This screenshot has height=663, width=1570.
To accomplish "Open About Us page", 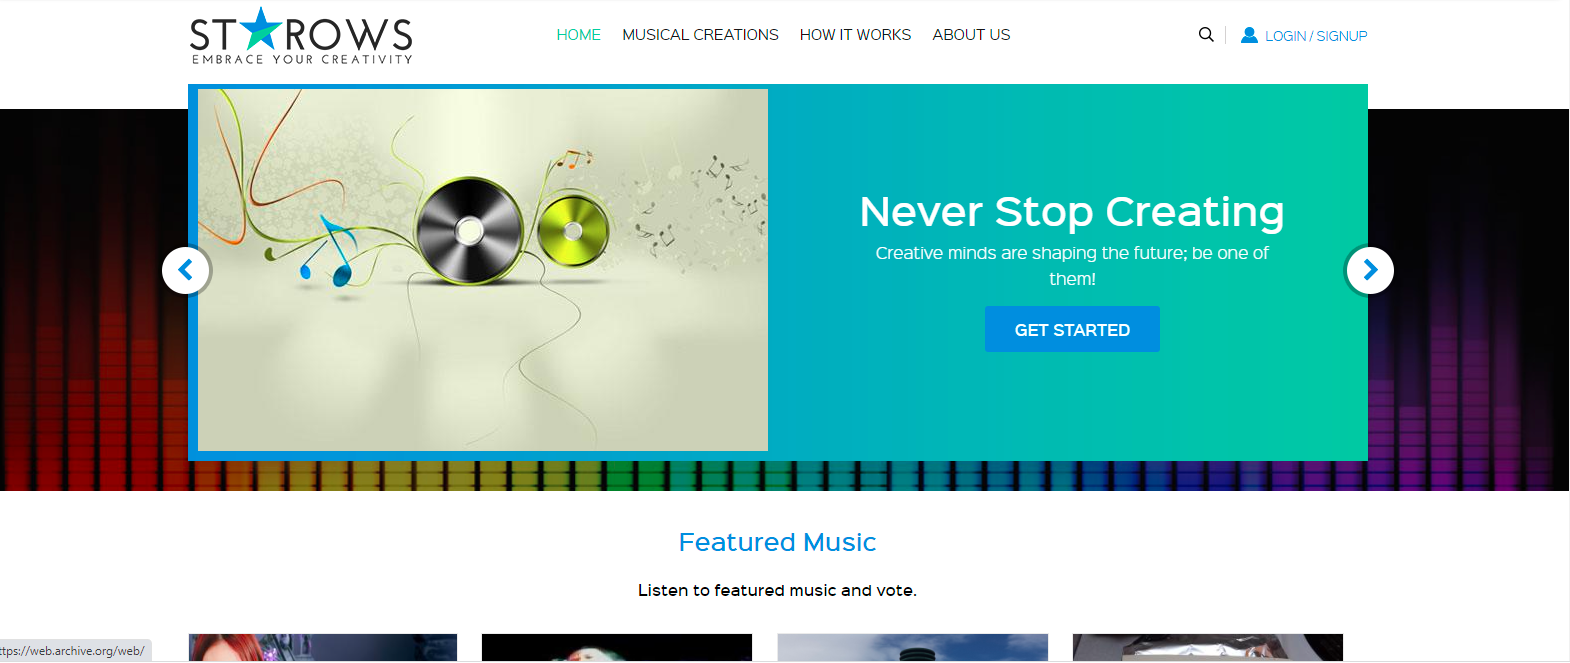I will (x=971, y=35).
